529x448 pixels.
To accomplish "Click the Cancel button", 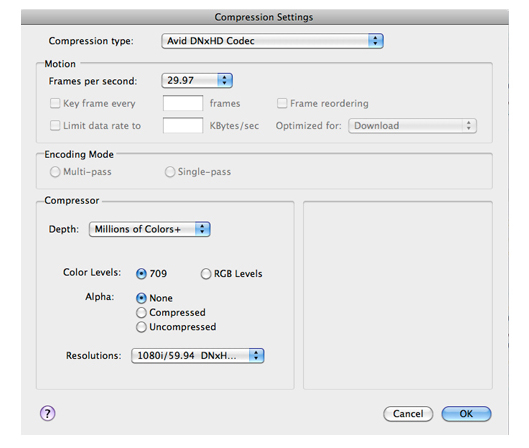I will (x=408, y=414).
